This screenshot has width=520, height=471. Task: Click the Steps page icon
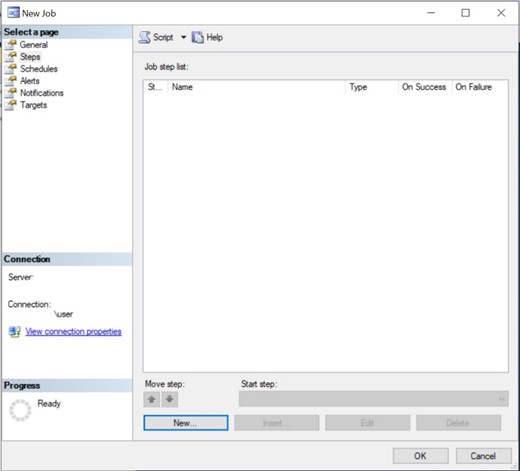click(11, 57)
